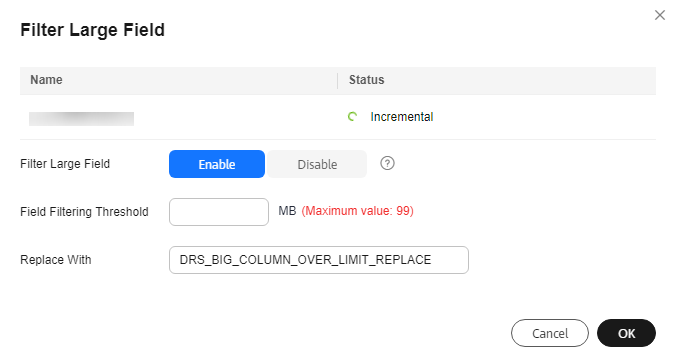Select Disable for Filter Large Field
677x361 pixels.
(x=317, y=164)
